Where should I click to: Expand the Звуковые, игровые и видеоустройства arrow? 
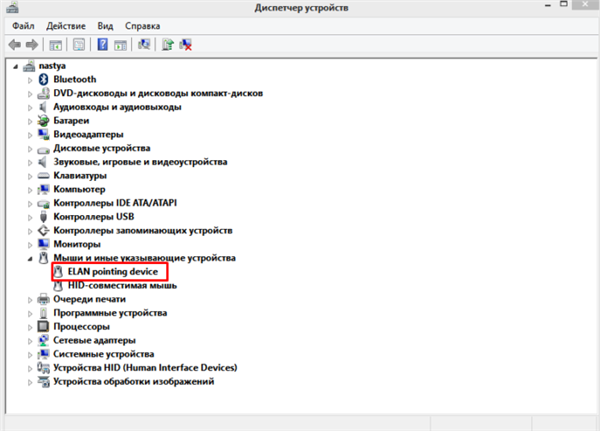(x=30, y=163)
